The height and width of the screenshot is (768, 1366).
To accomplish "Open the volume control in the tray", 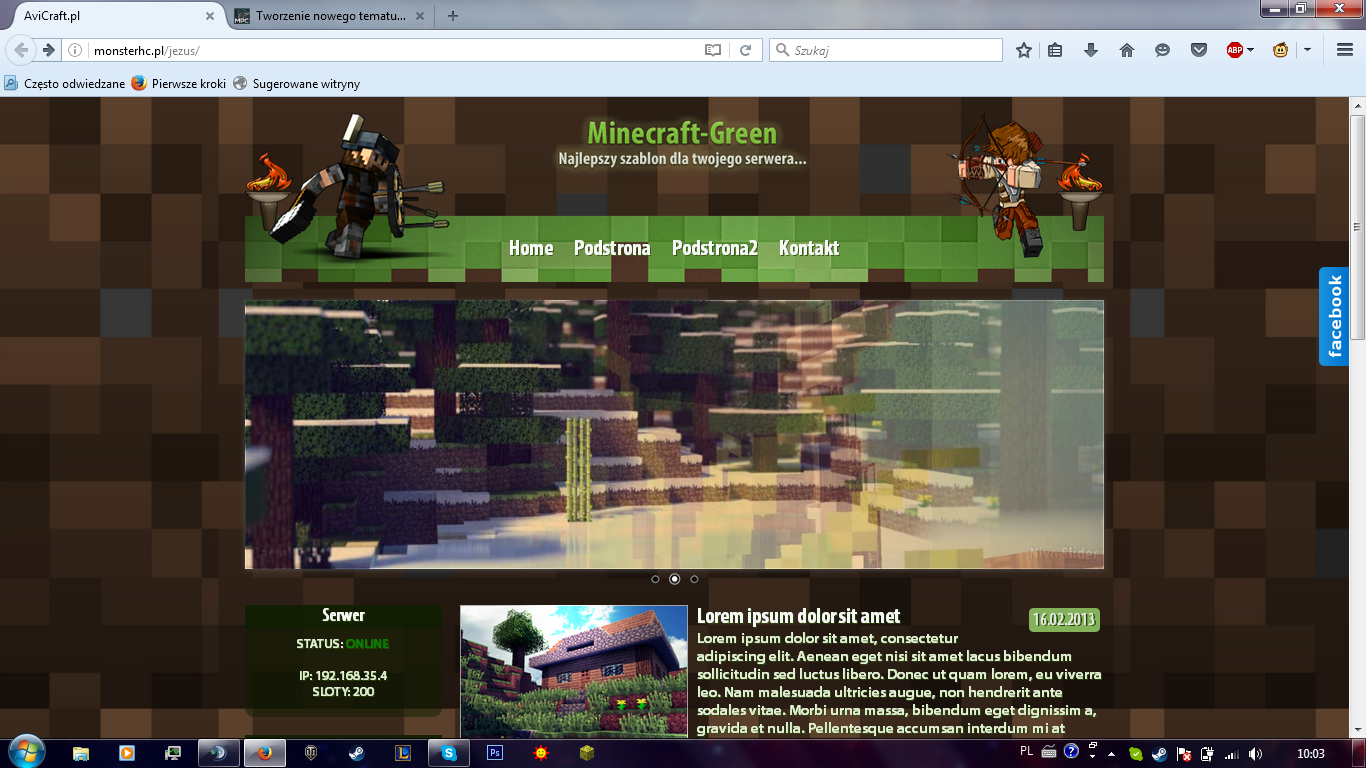I will point(1255,754).
